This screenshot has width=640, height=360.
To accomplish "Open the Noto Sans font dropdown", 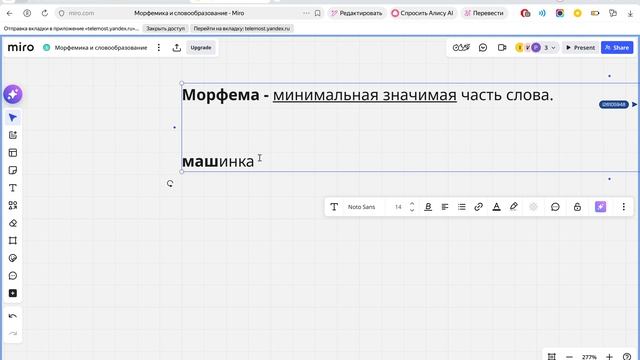I will coord(361,207).
